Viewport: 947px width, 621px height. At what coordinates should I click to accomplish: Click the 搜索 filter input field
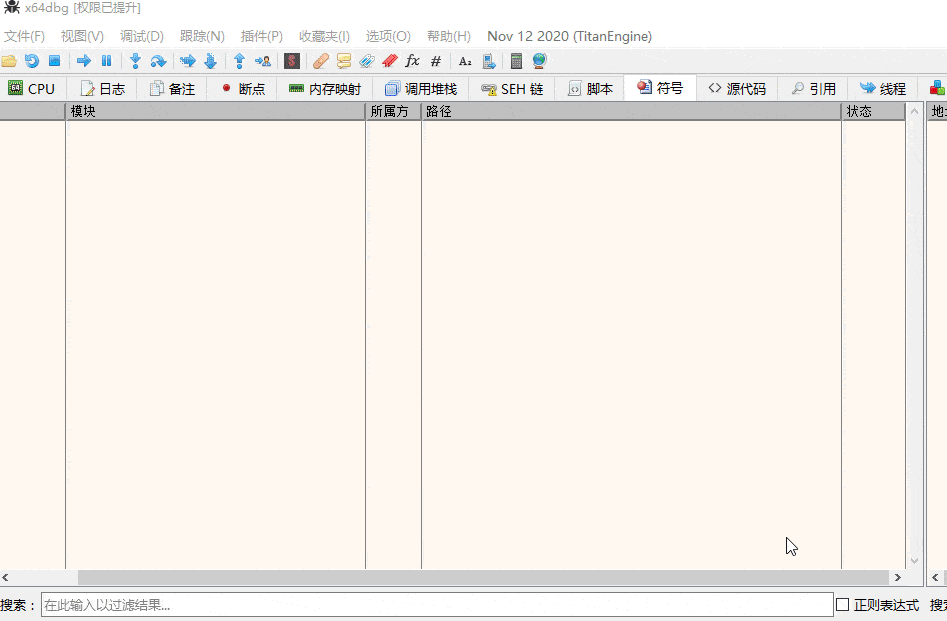click(x=437, y=605)
